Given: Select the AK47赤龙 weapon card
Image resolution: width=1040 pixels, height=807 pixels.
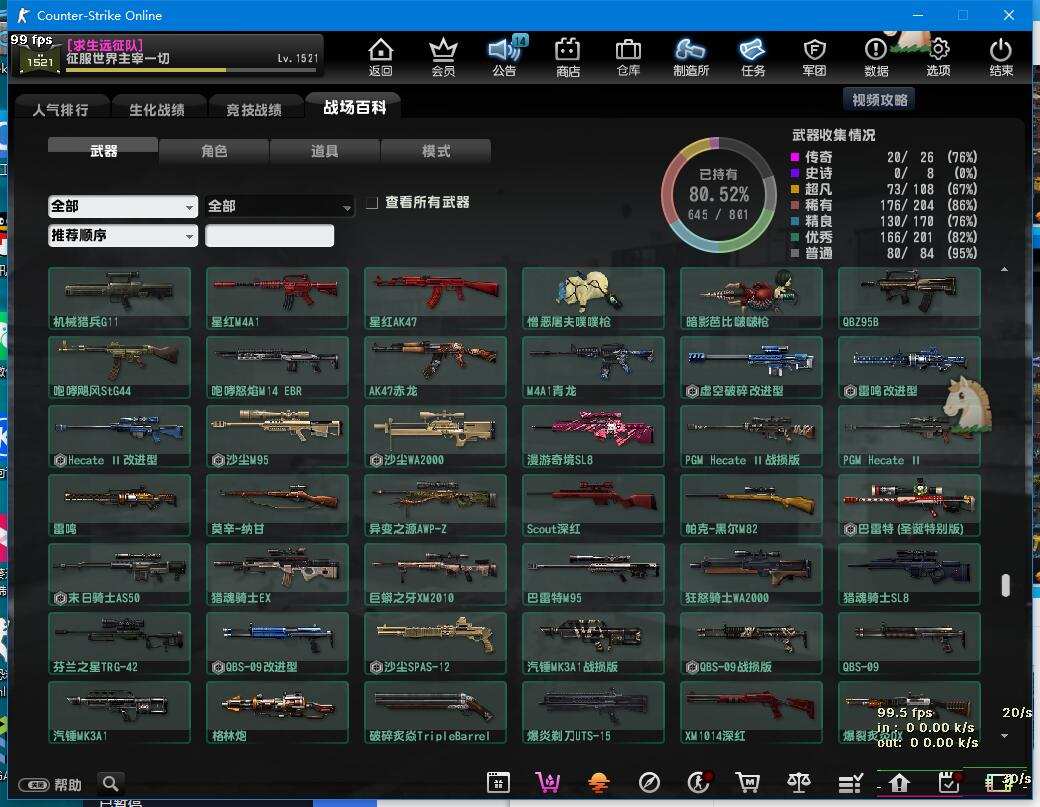Looking at the screenshot, I should 435,367.
